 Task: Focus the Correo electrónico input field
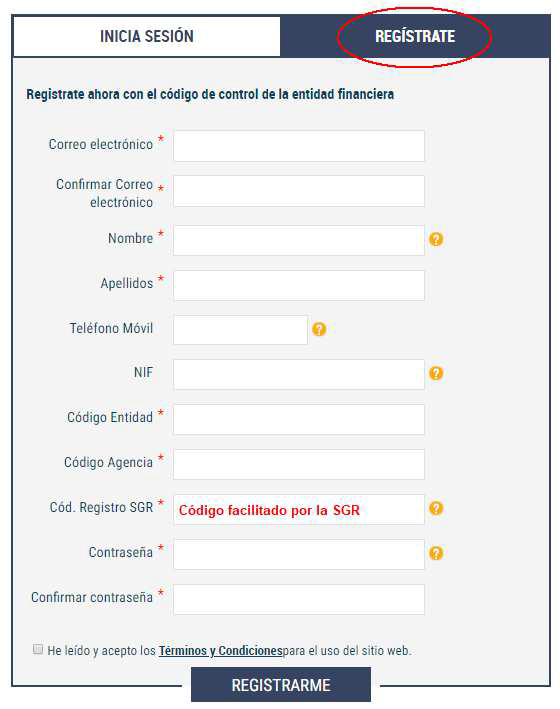(x=299, y=146)
